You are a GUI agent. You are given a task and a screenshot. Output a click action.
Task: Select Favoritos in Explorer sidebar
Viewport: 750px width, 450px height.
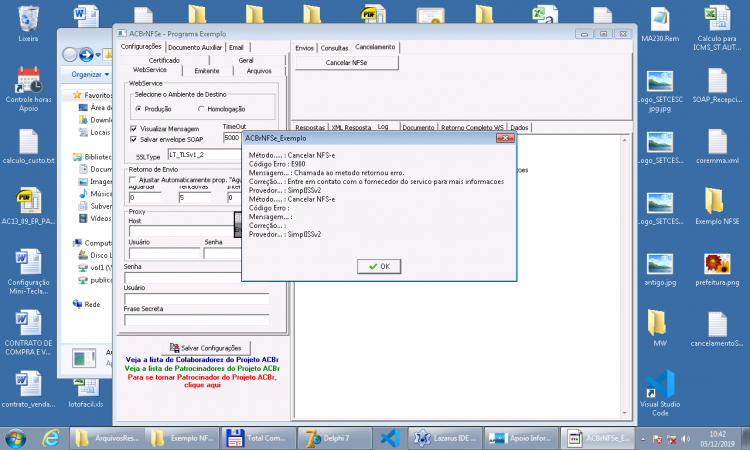(93, 95)
